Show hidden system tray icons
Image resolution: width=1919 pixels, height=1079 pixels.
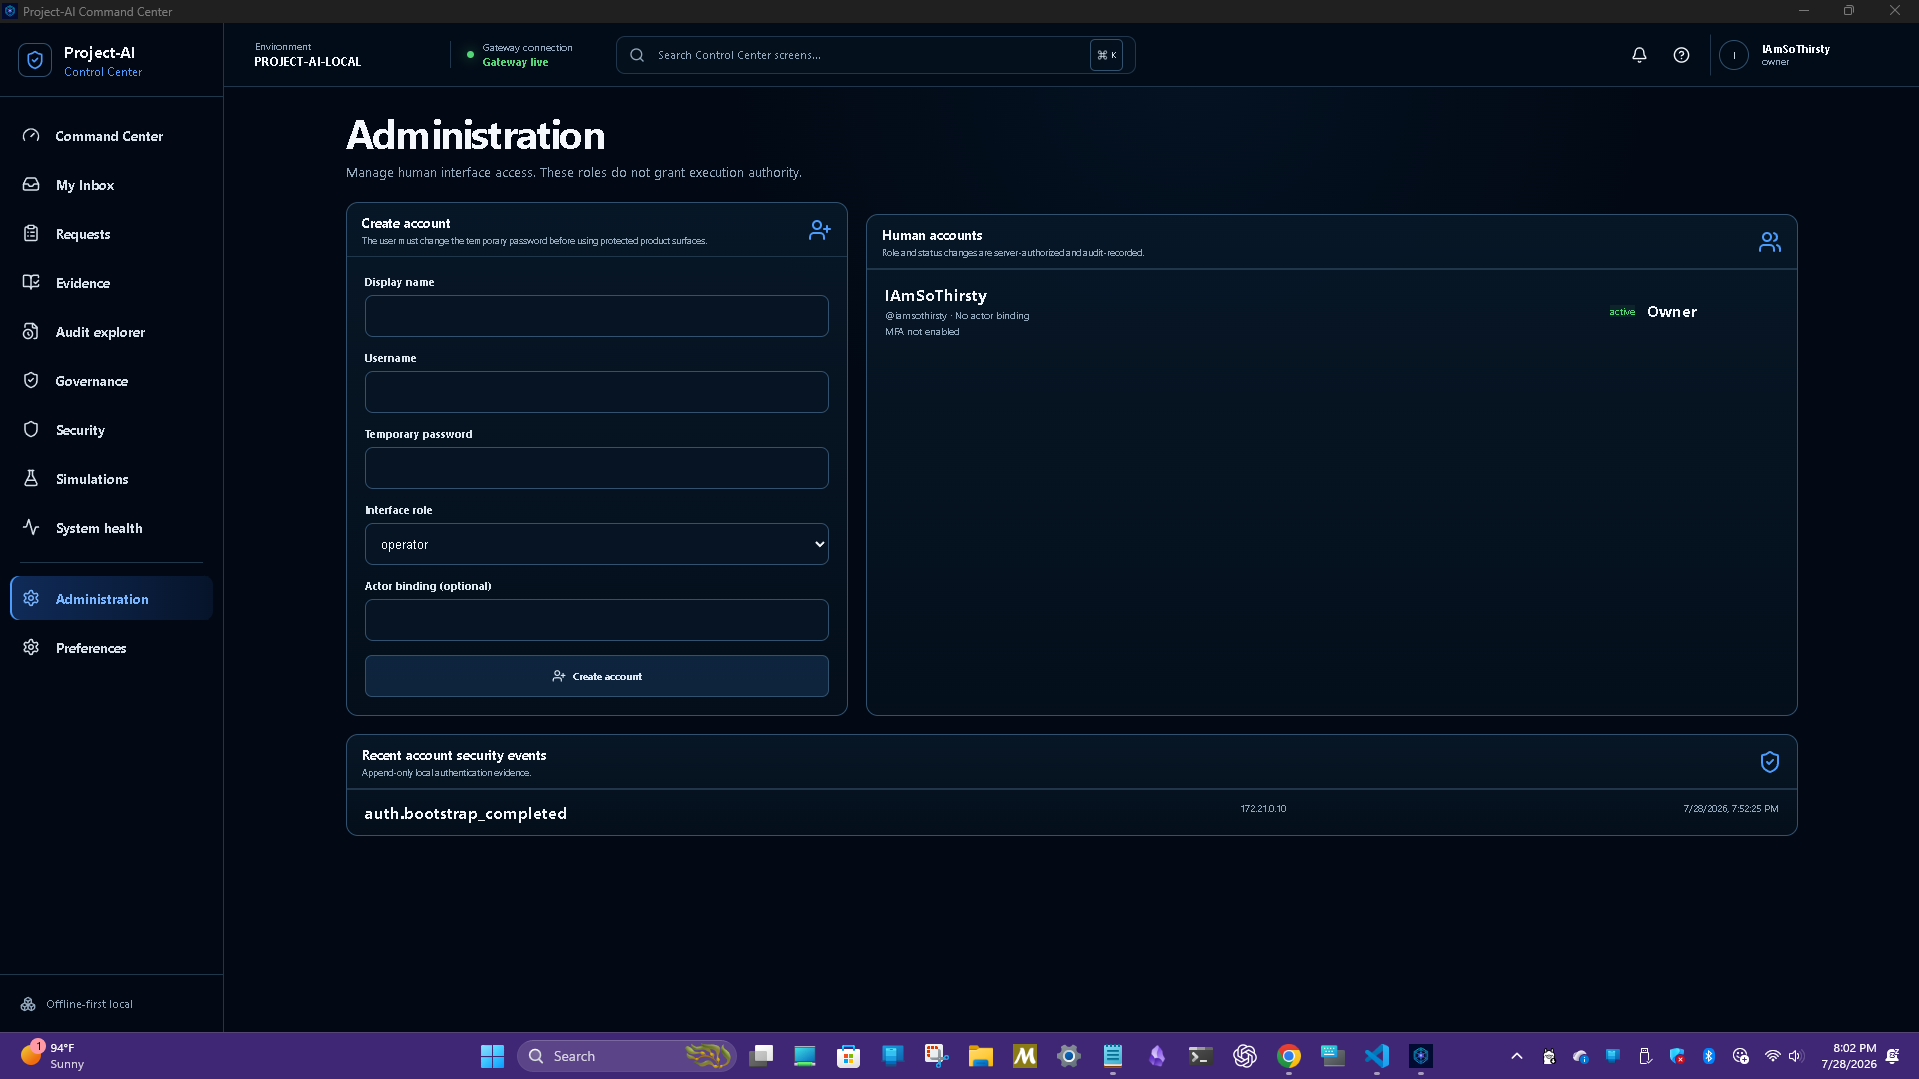click(x=1517, y=1056)
